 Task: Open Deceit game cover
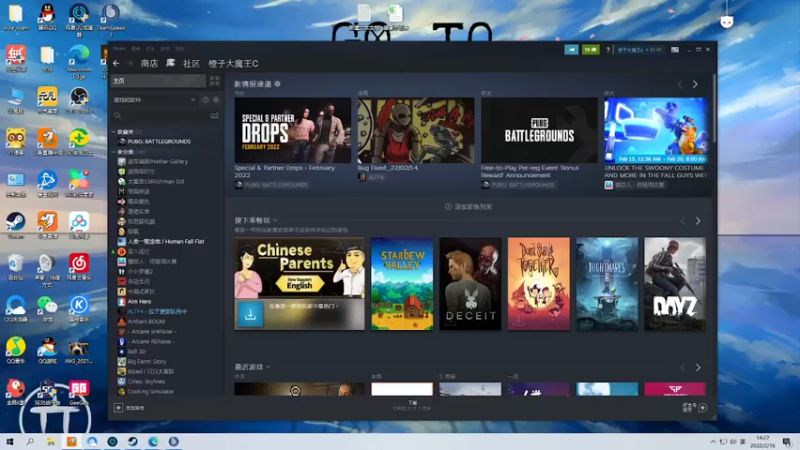tap(470, 284)
